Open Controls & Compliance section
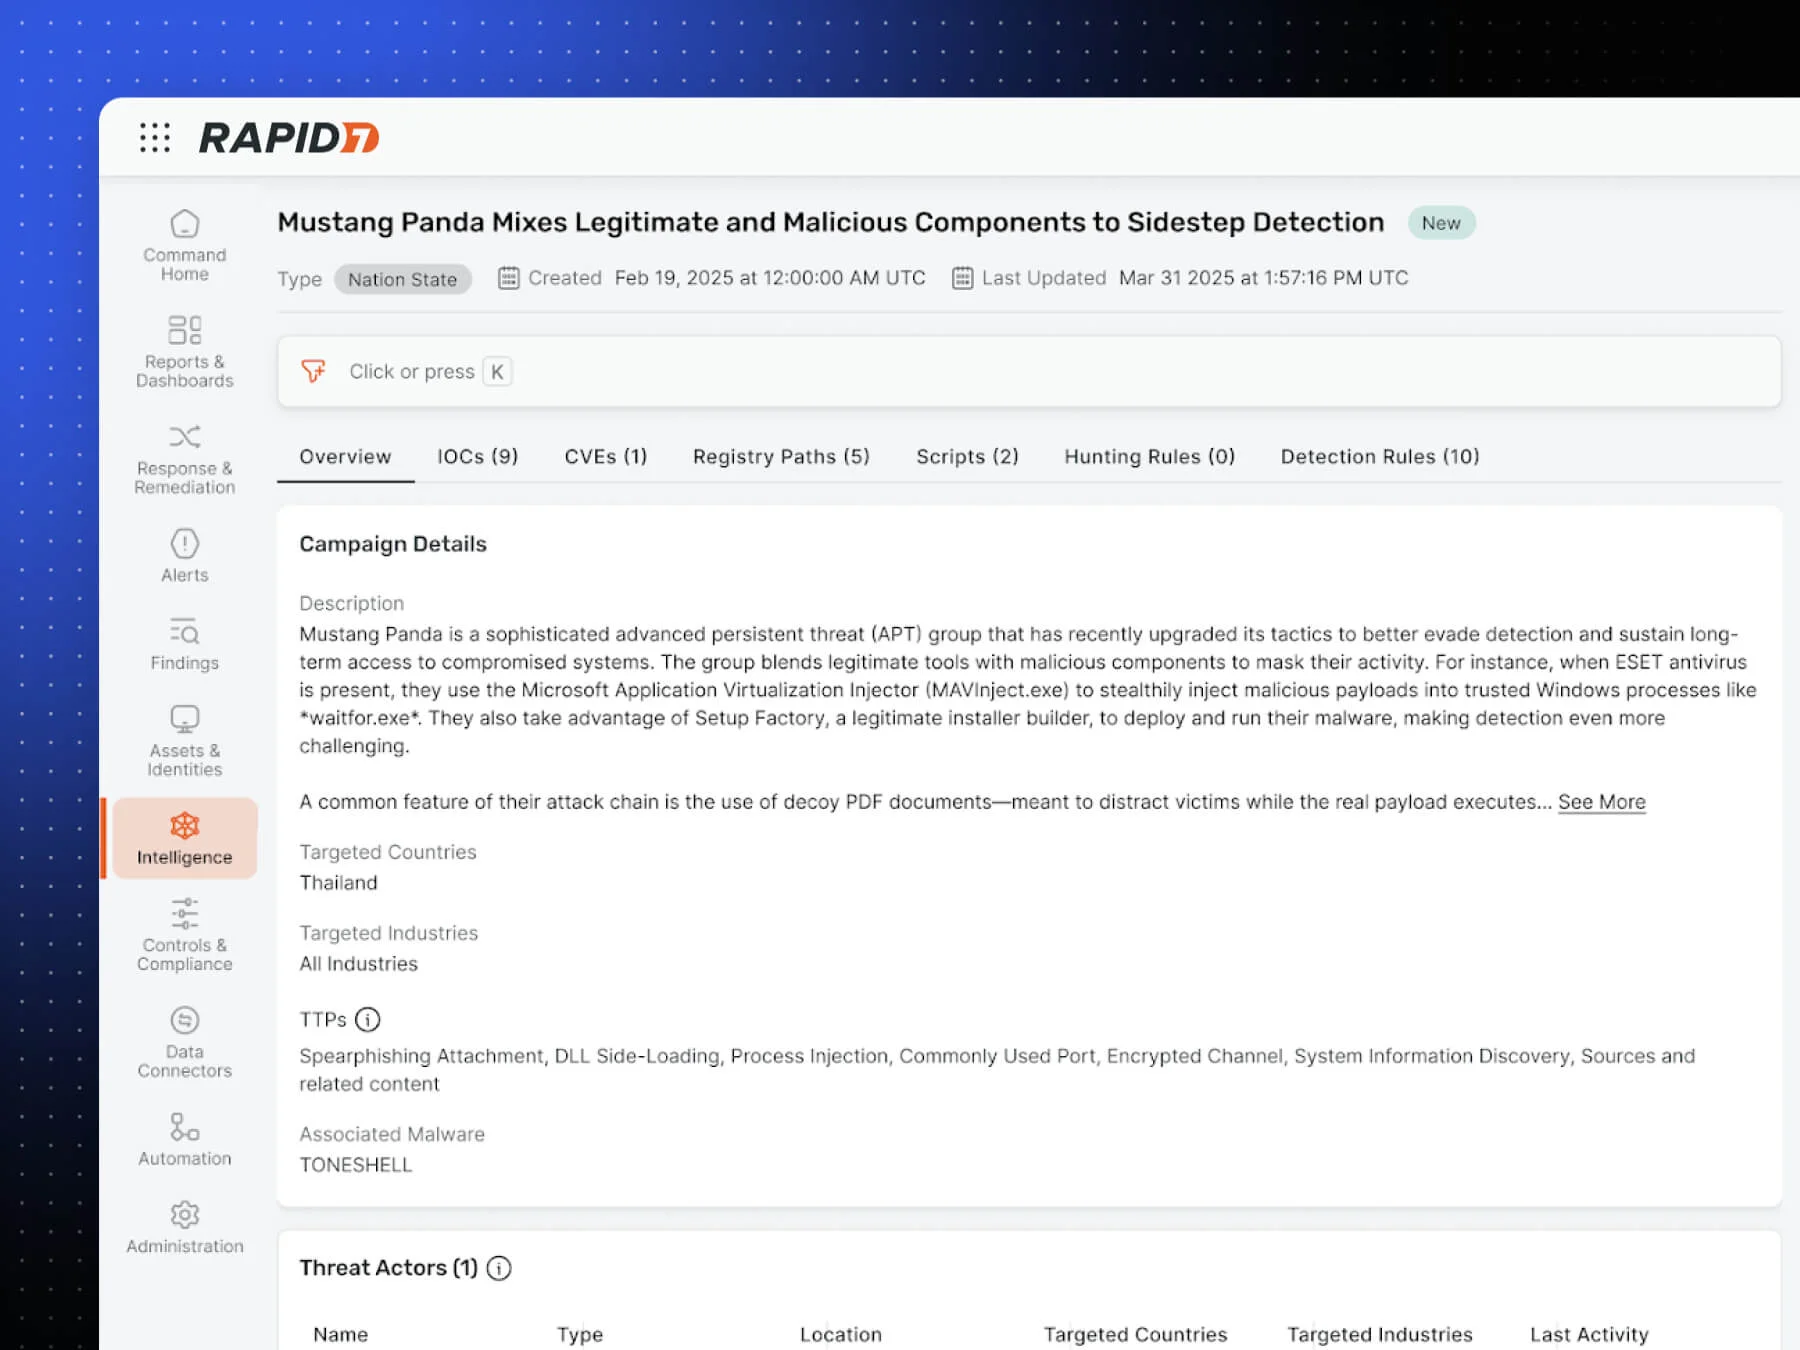 184,935
